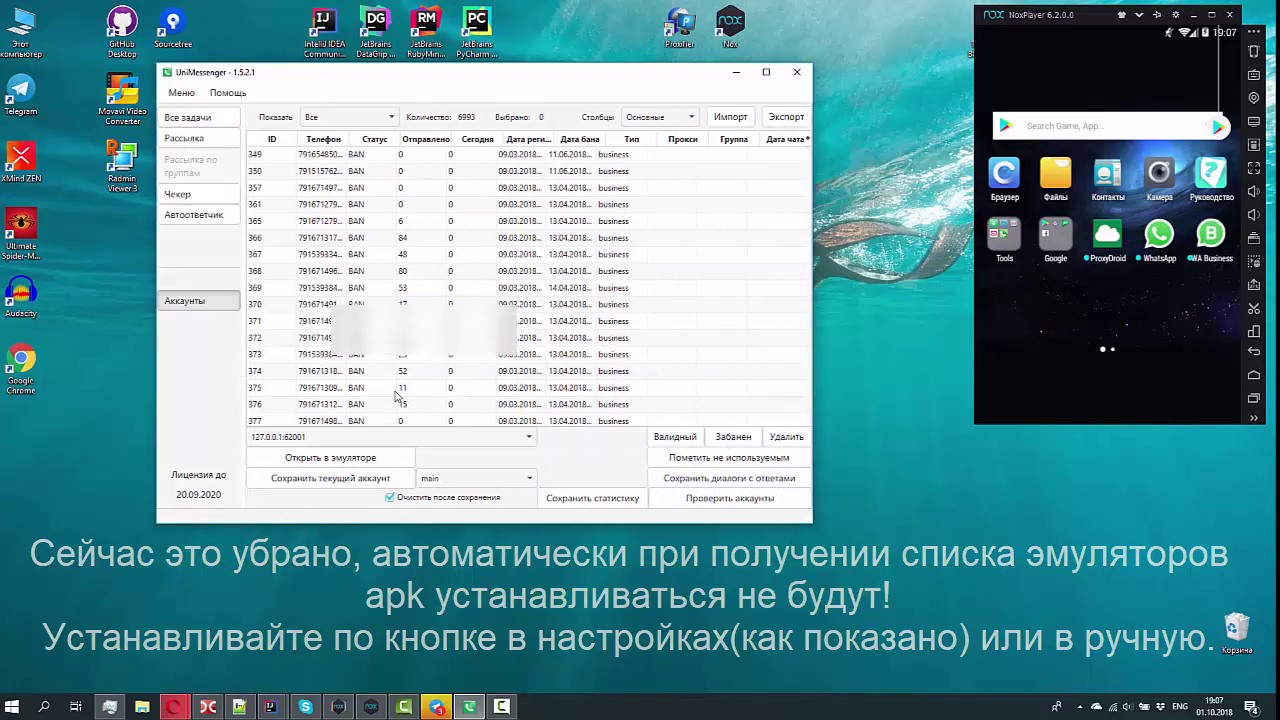The height and width of the screenshot is (720, 1280).
Task: Toggle Очистить после сохранения checkbox
Action: [390, 497]
